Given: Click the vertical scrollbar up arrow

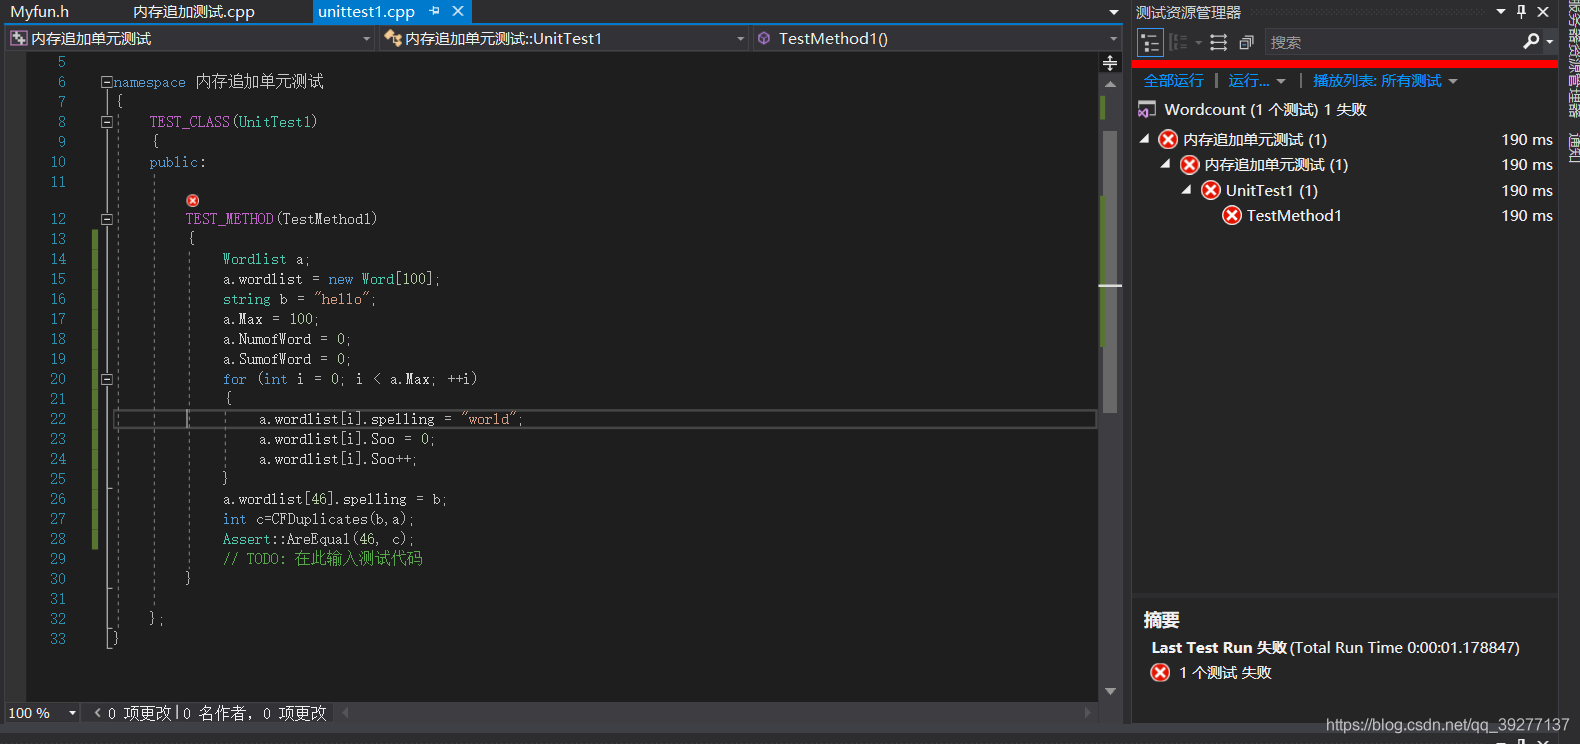Looking at the screenshot, I should [x=1110, y=84].
